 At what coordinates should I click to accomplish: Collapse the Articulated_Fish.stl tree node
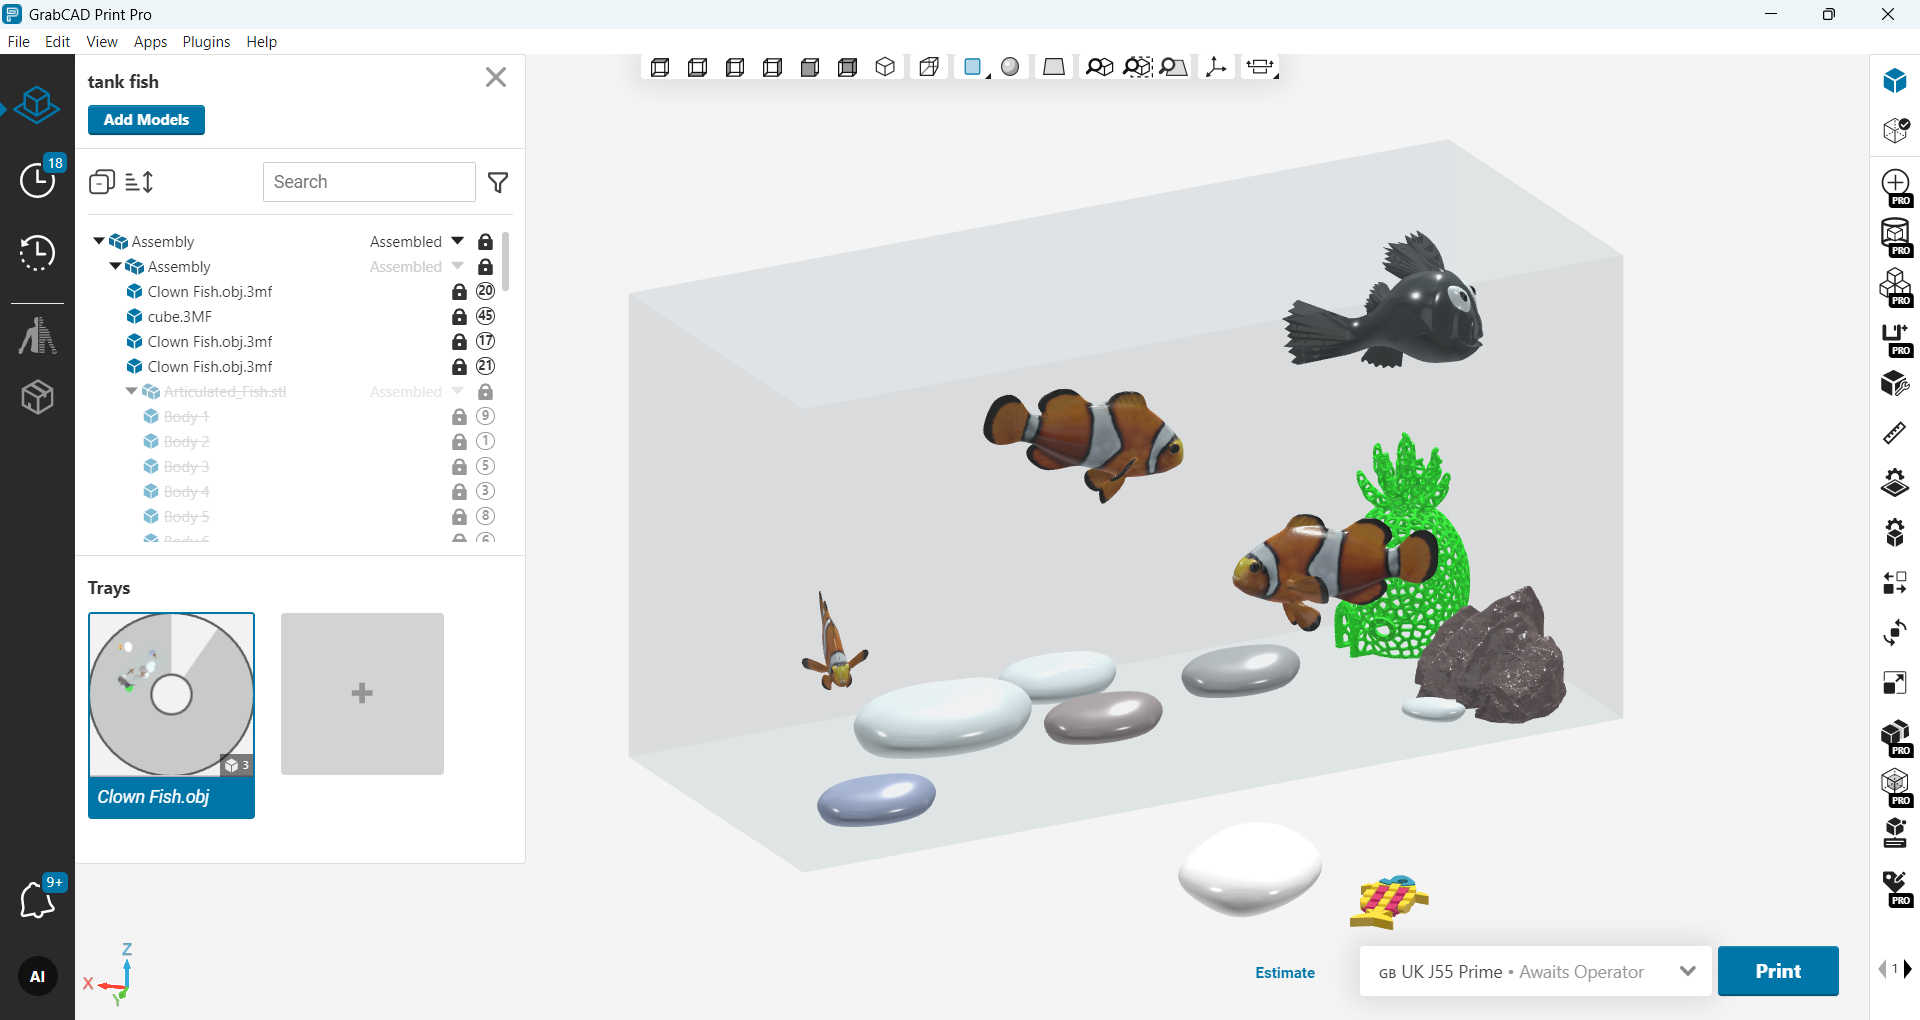point(131,392)
